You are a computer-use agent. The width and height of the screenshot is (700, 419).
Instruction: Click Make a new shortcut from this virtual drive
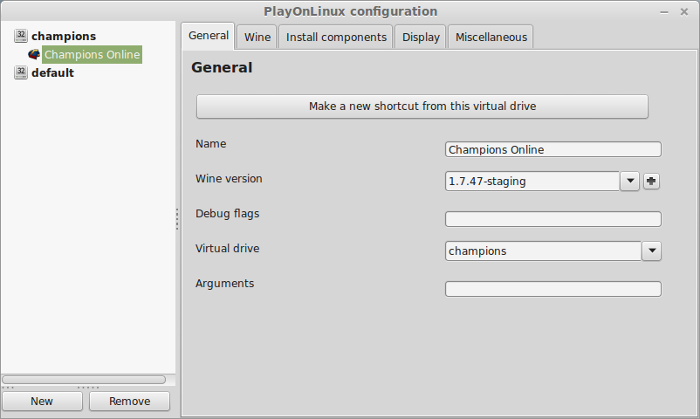422,106
